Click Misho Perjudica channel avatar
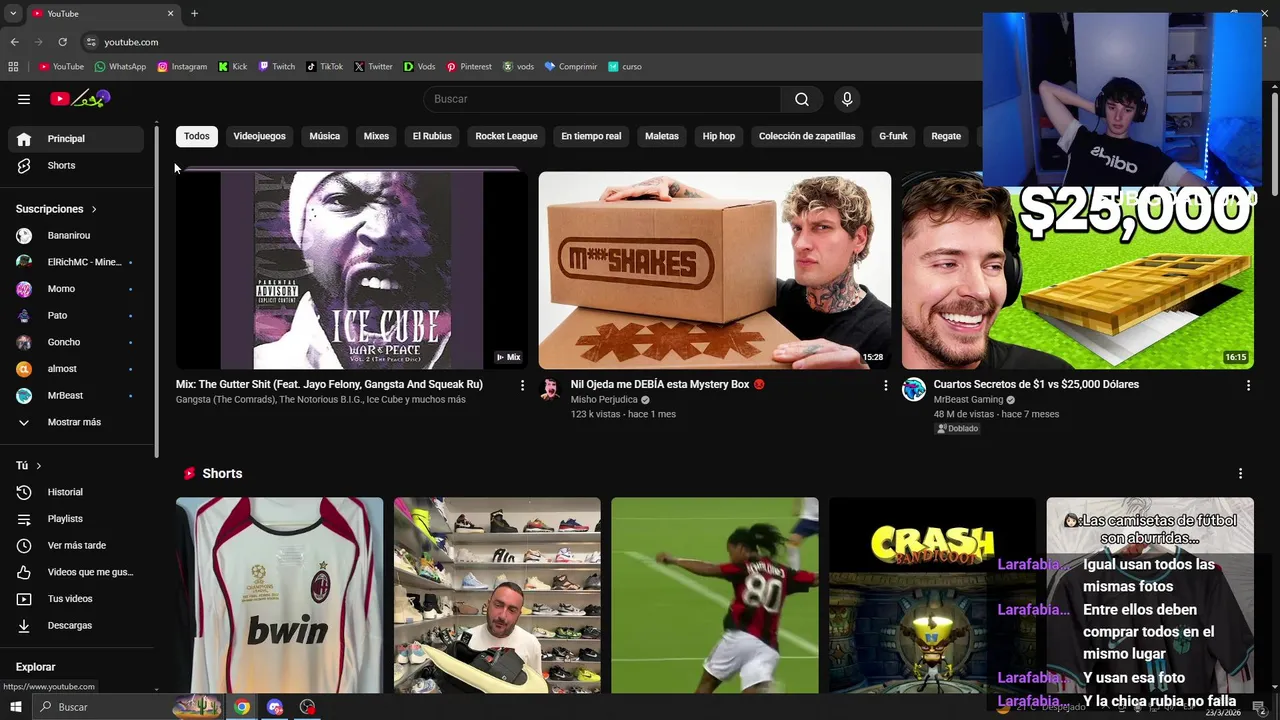 pos(550,389)
